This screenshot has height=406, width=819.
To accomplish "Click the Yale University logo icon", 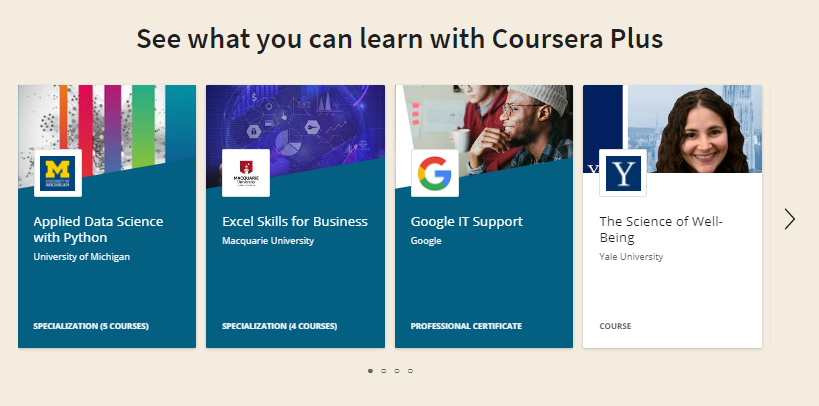I will (623, 173).
